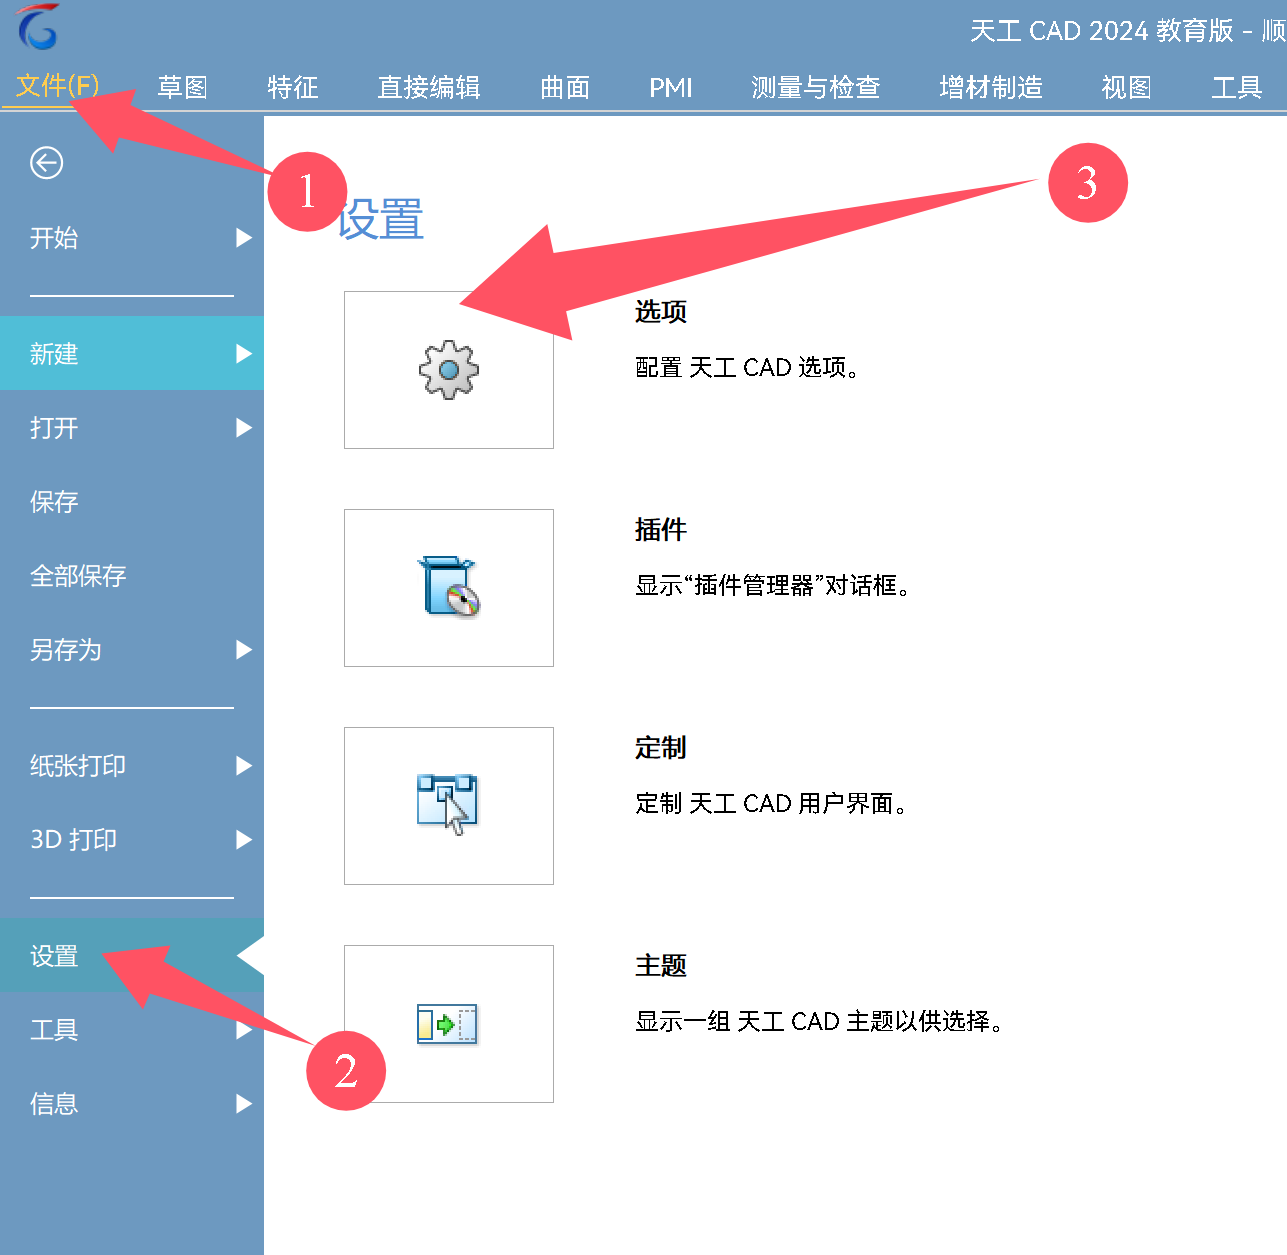Select 信息 in the file menu
1287x1255 pixels.
(x=132, y=1104)
